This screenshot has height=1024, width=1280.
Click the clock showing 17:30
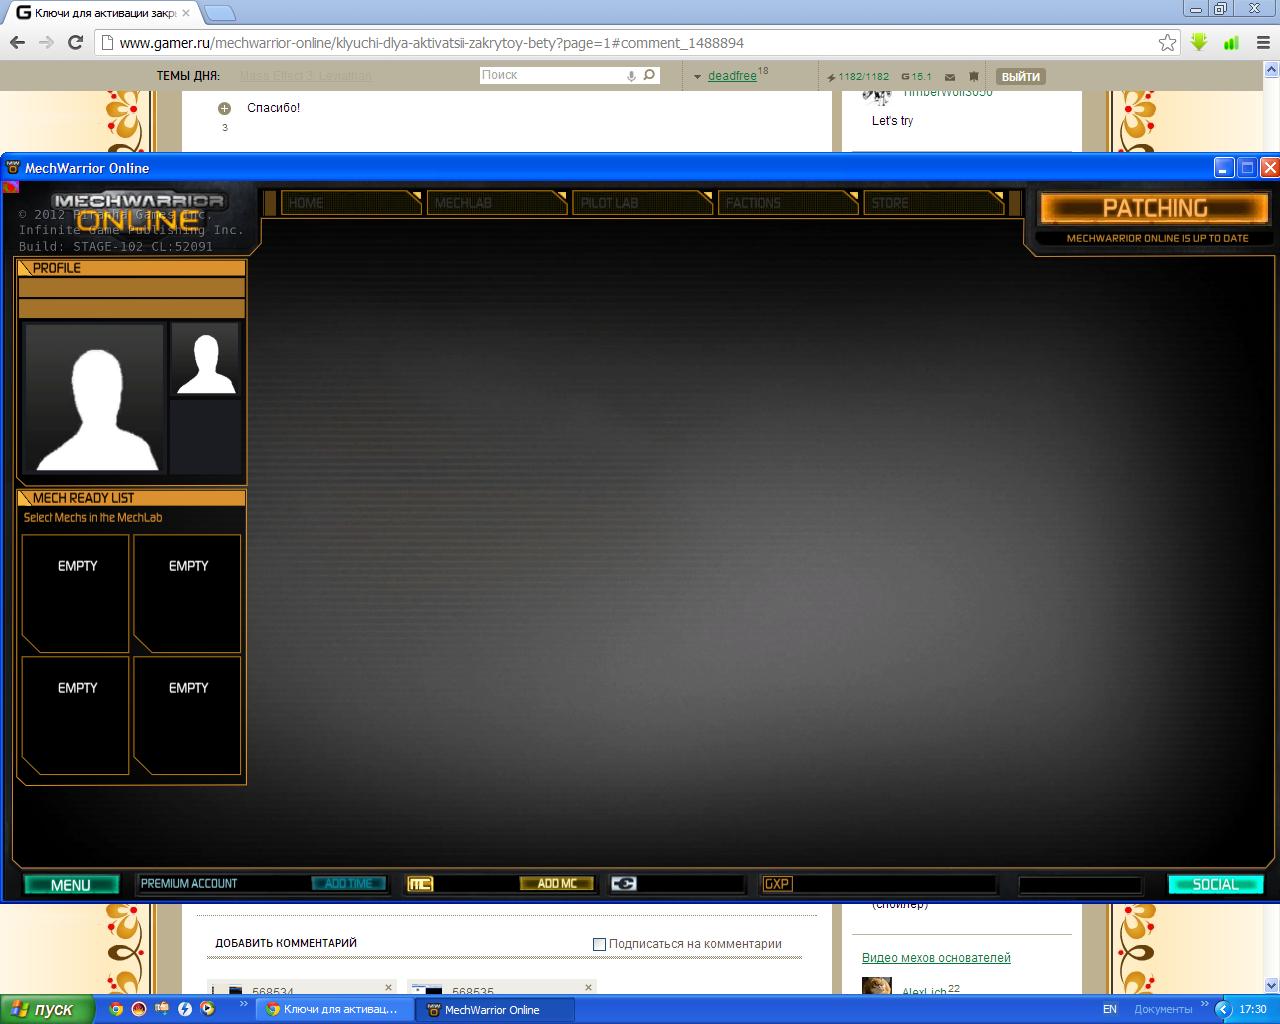[x=1253, y=1009]
